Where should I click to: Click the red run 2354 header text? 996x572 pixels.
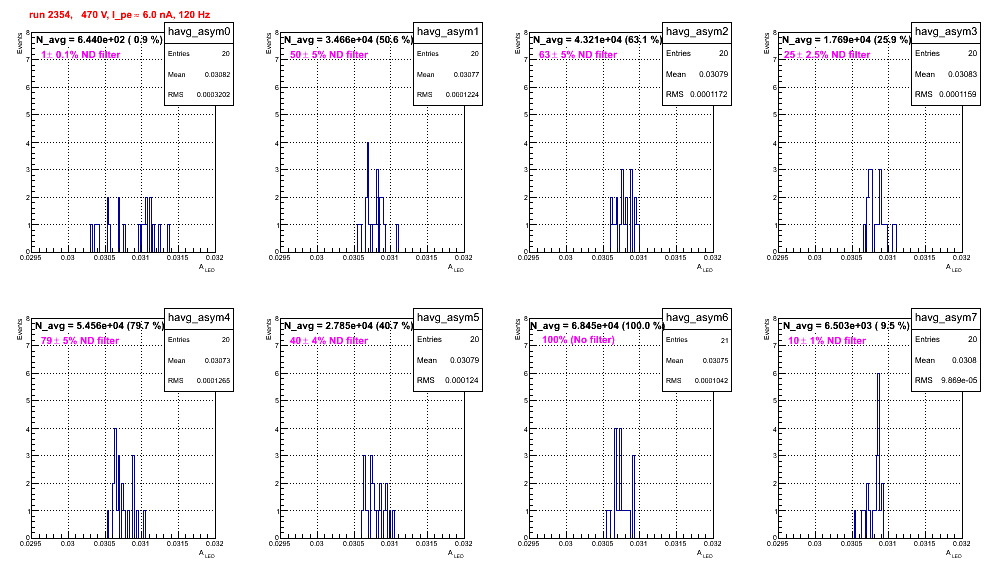coord(119,15)
